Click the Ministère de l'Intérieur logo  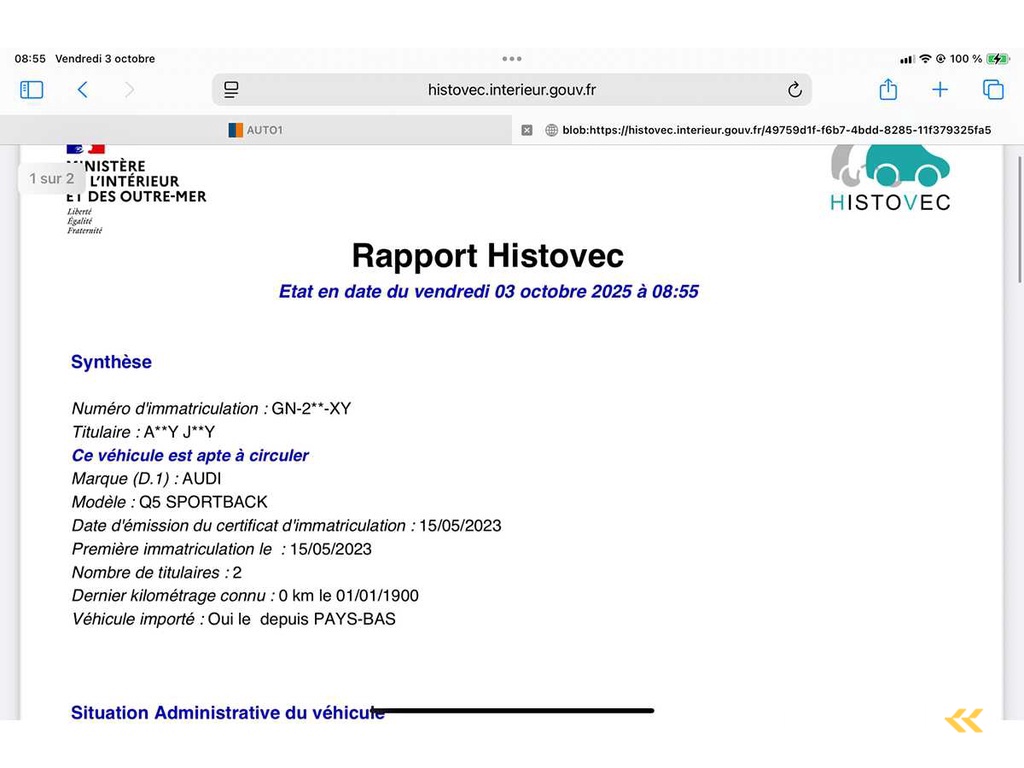coord(135,187)
